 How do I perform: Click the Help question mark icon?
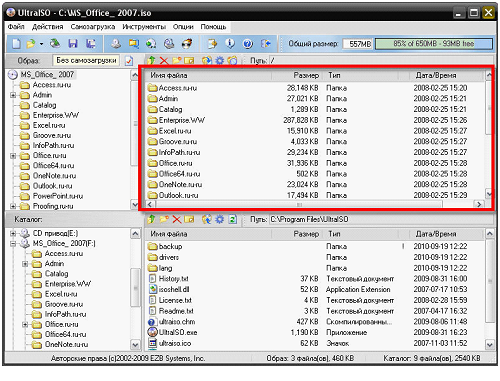point(248,44)
